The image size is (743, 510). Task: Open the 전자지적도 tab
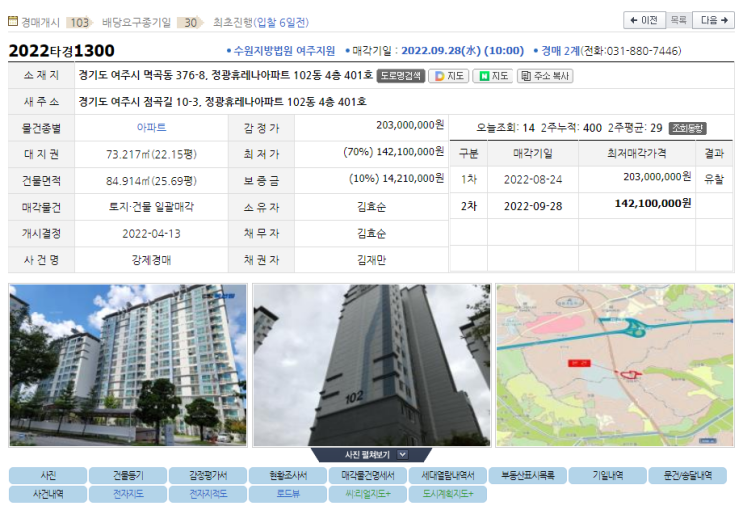[x=208, y=494]
